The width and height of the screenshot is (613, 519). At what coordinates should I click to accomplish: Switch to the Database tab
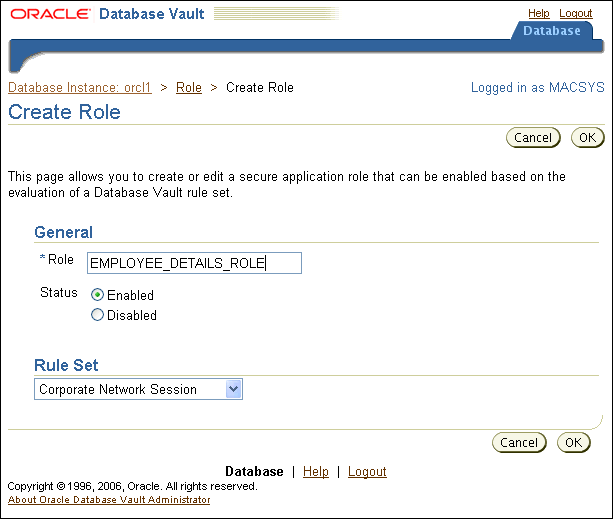click(x=551, y=31)
